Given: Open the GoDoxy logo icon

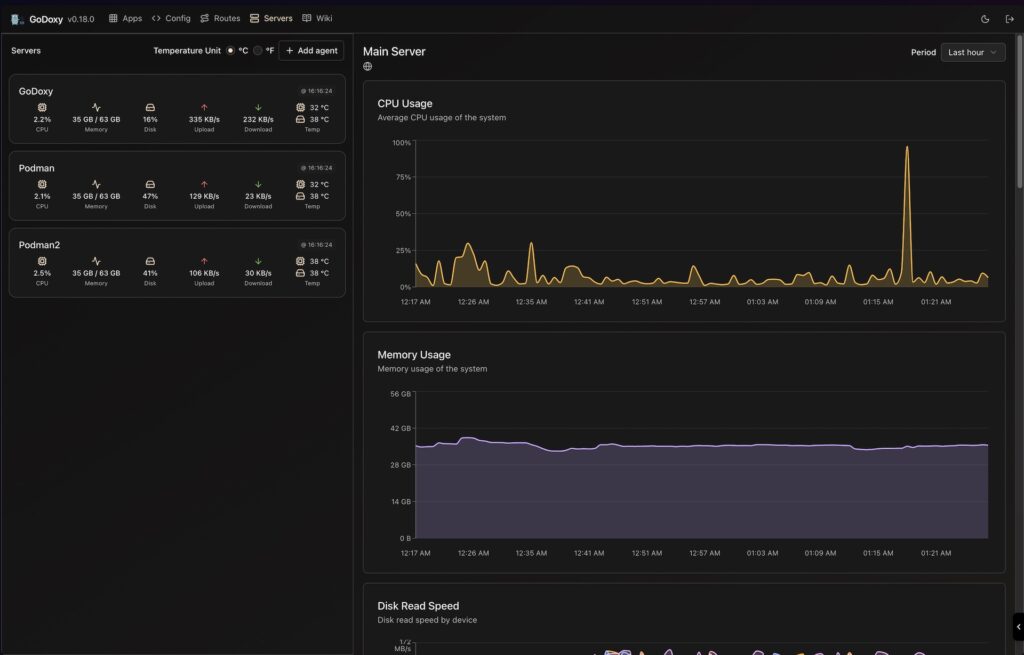Looking at the screenshot, I should [x=14, y=17].
